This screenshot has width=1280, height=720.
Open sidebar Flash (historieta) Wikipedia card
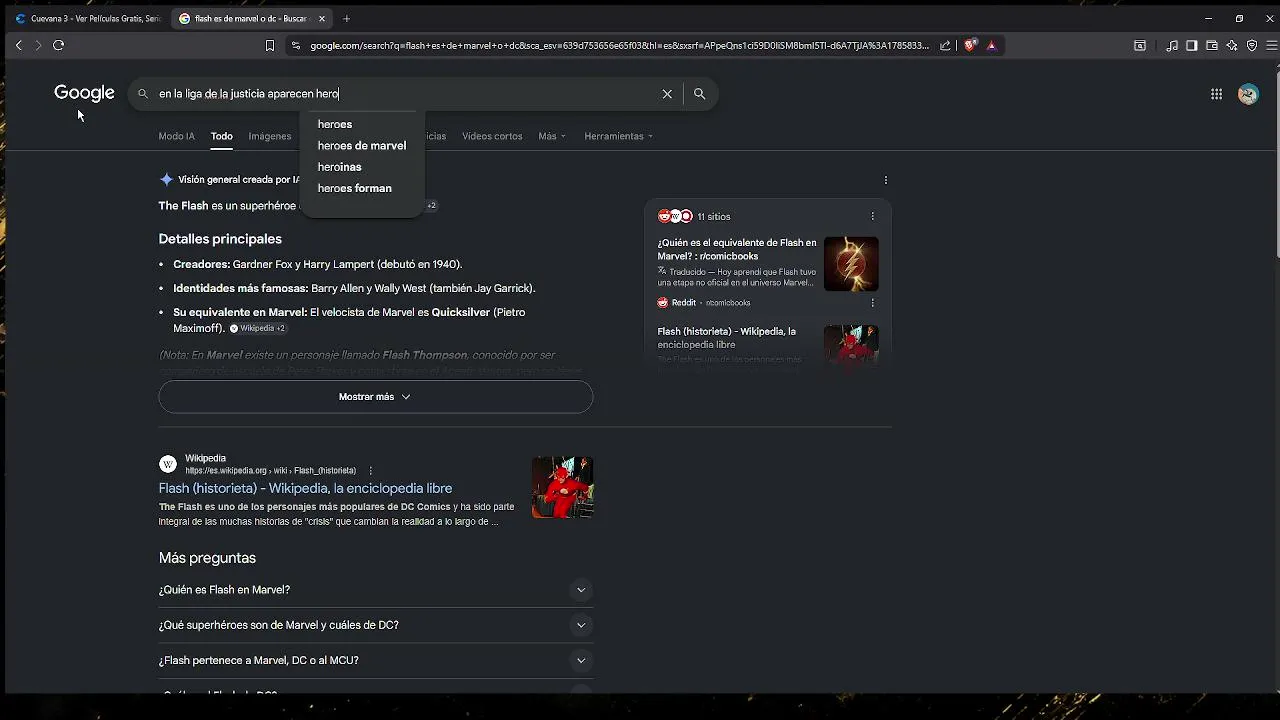coord(767,345)
